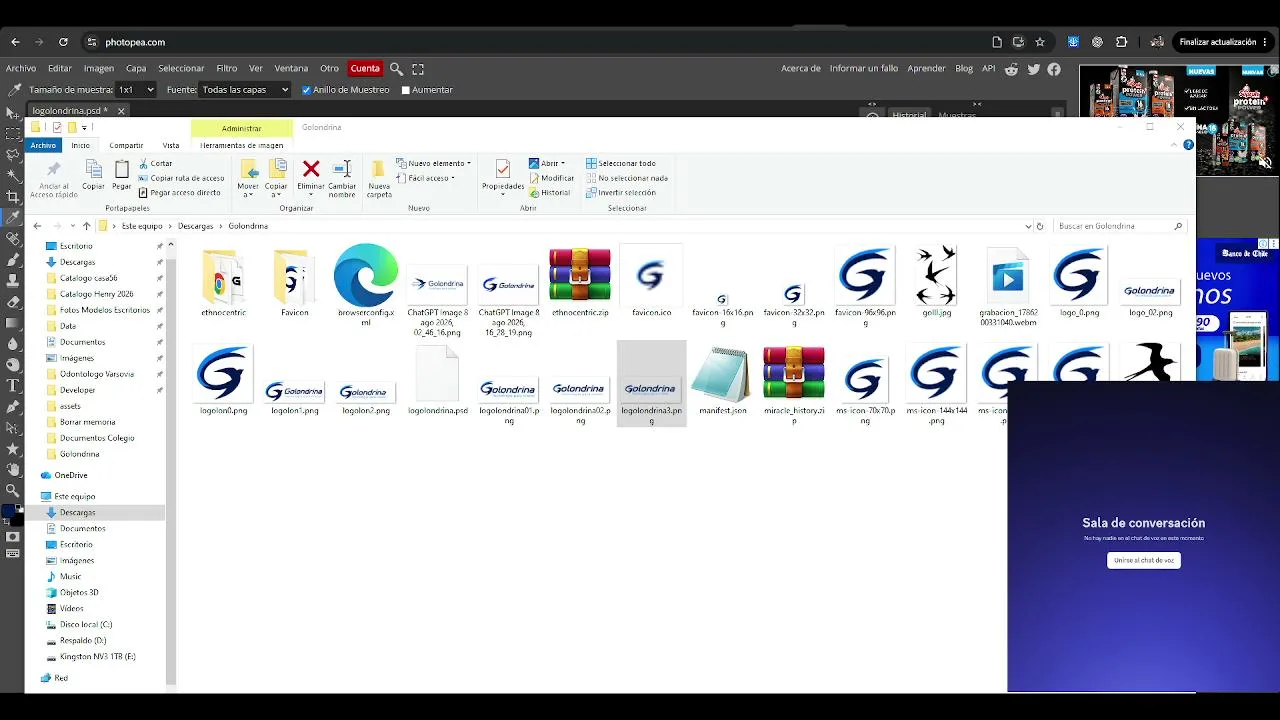
Task: Select Disco local (C:) in navigation pane
Action: click(85, 624)
